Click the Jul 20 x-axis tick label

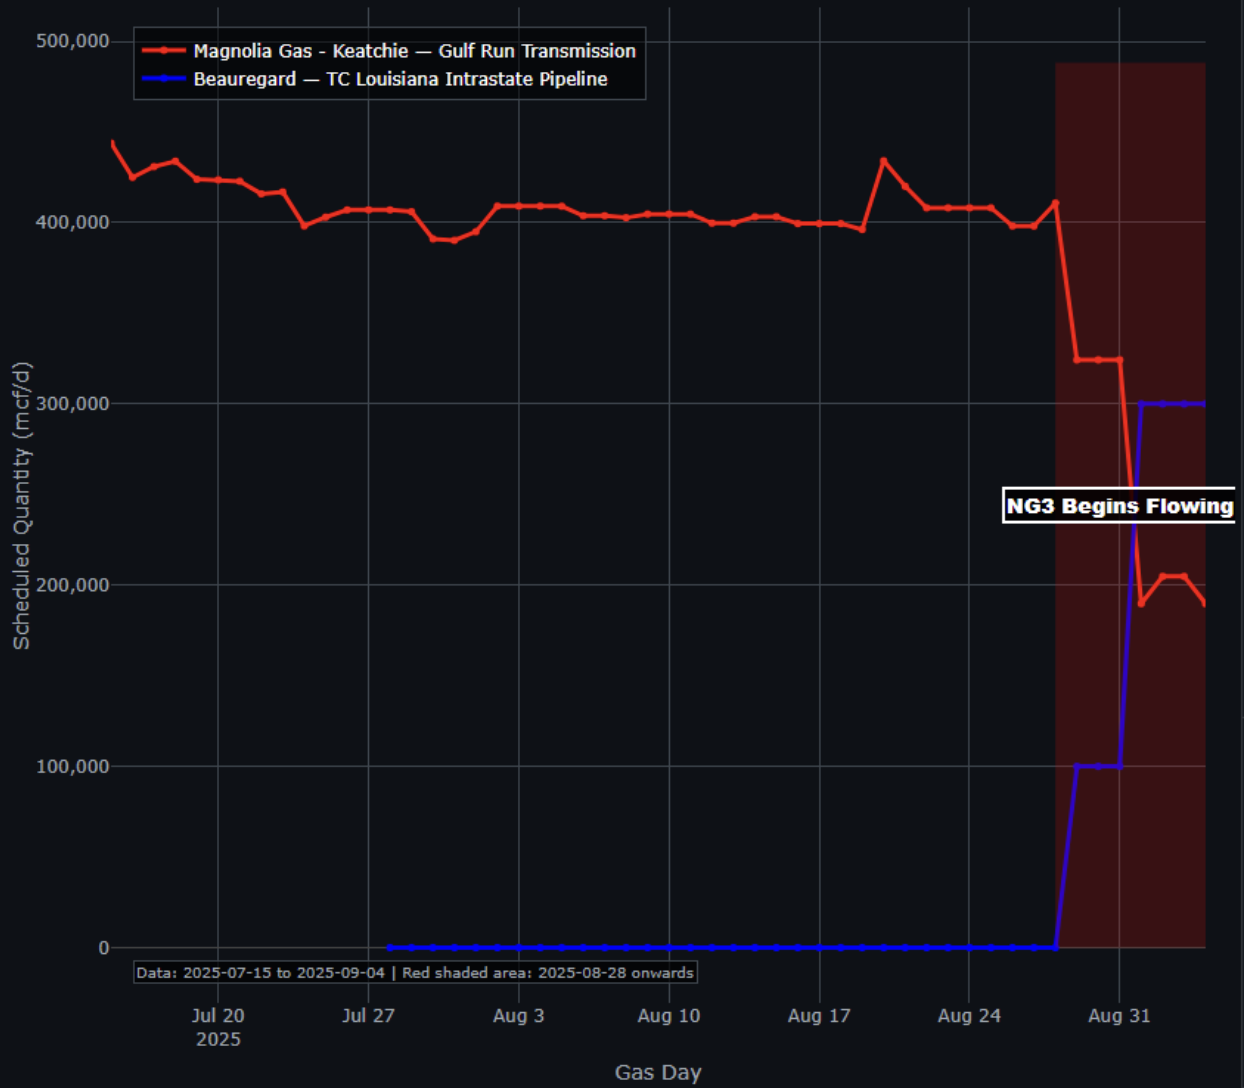coord(218,1016)
